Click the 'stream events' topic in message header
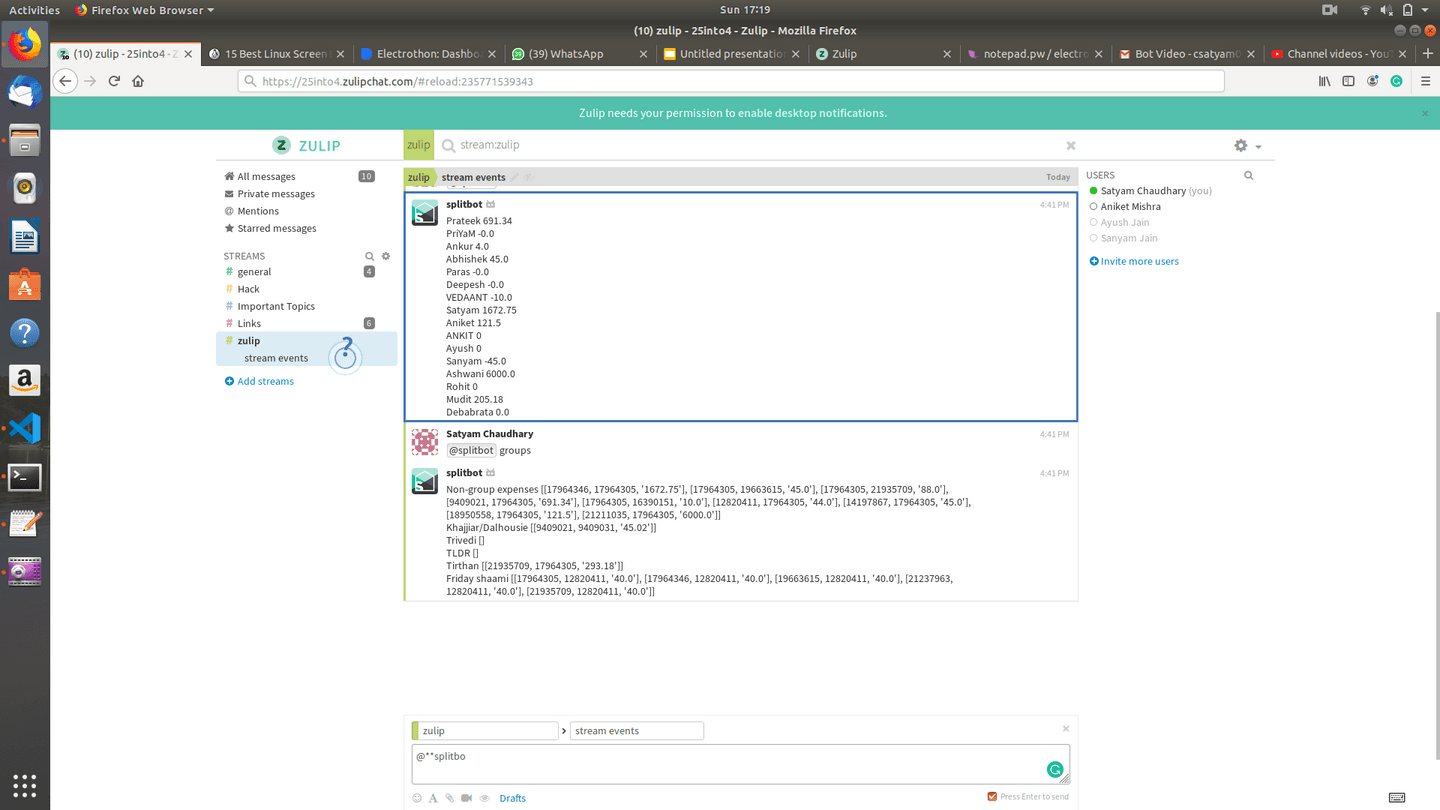Viewport: 1440px width, 810px height. (473, 177)
